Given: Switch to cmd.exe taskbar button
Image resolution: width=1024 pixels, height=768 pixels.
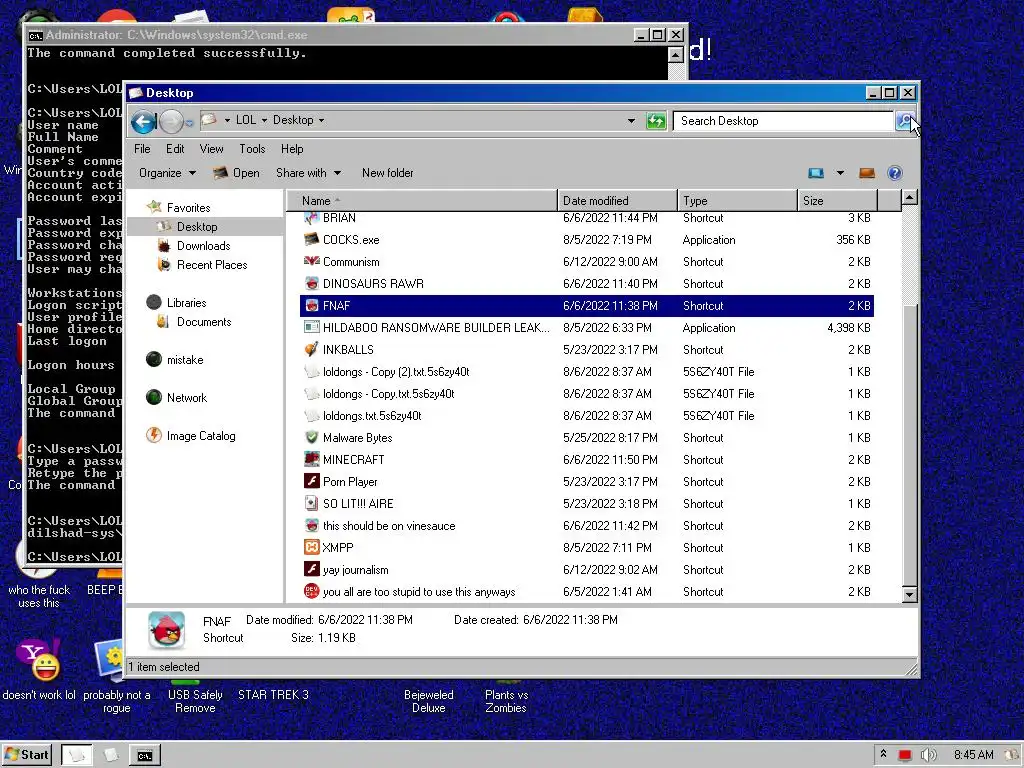Looking at the screenshot, I should coord(144,756).
